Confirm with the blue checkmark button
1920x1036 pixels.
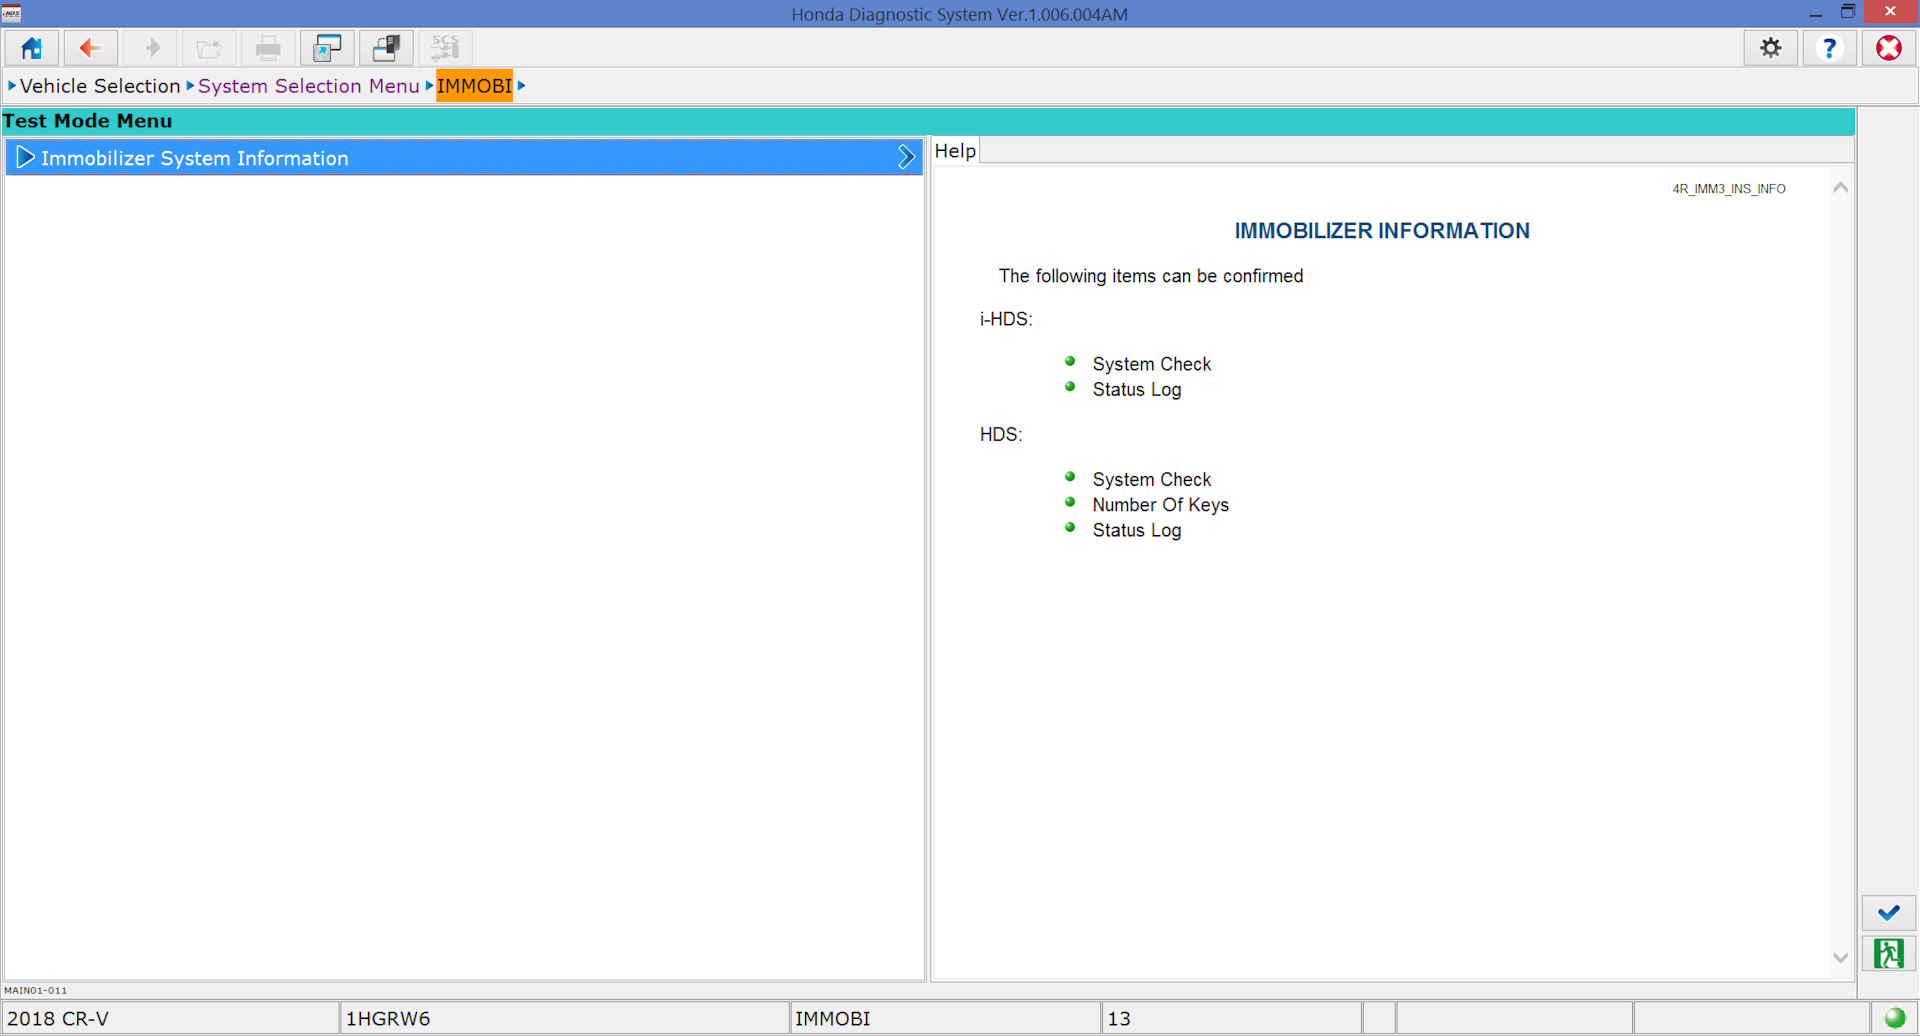(1889, 913)
